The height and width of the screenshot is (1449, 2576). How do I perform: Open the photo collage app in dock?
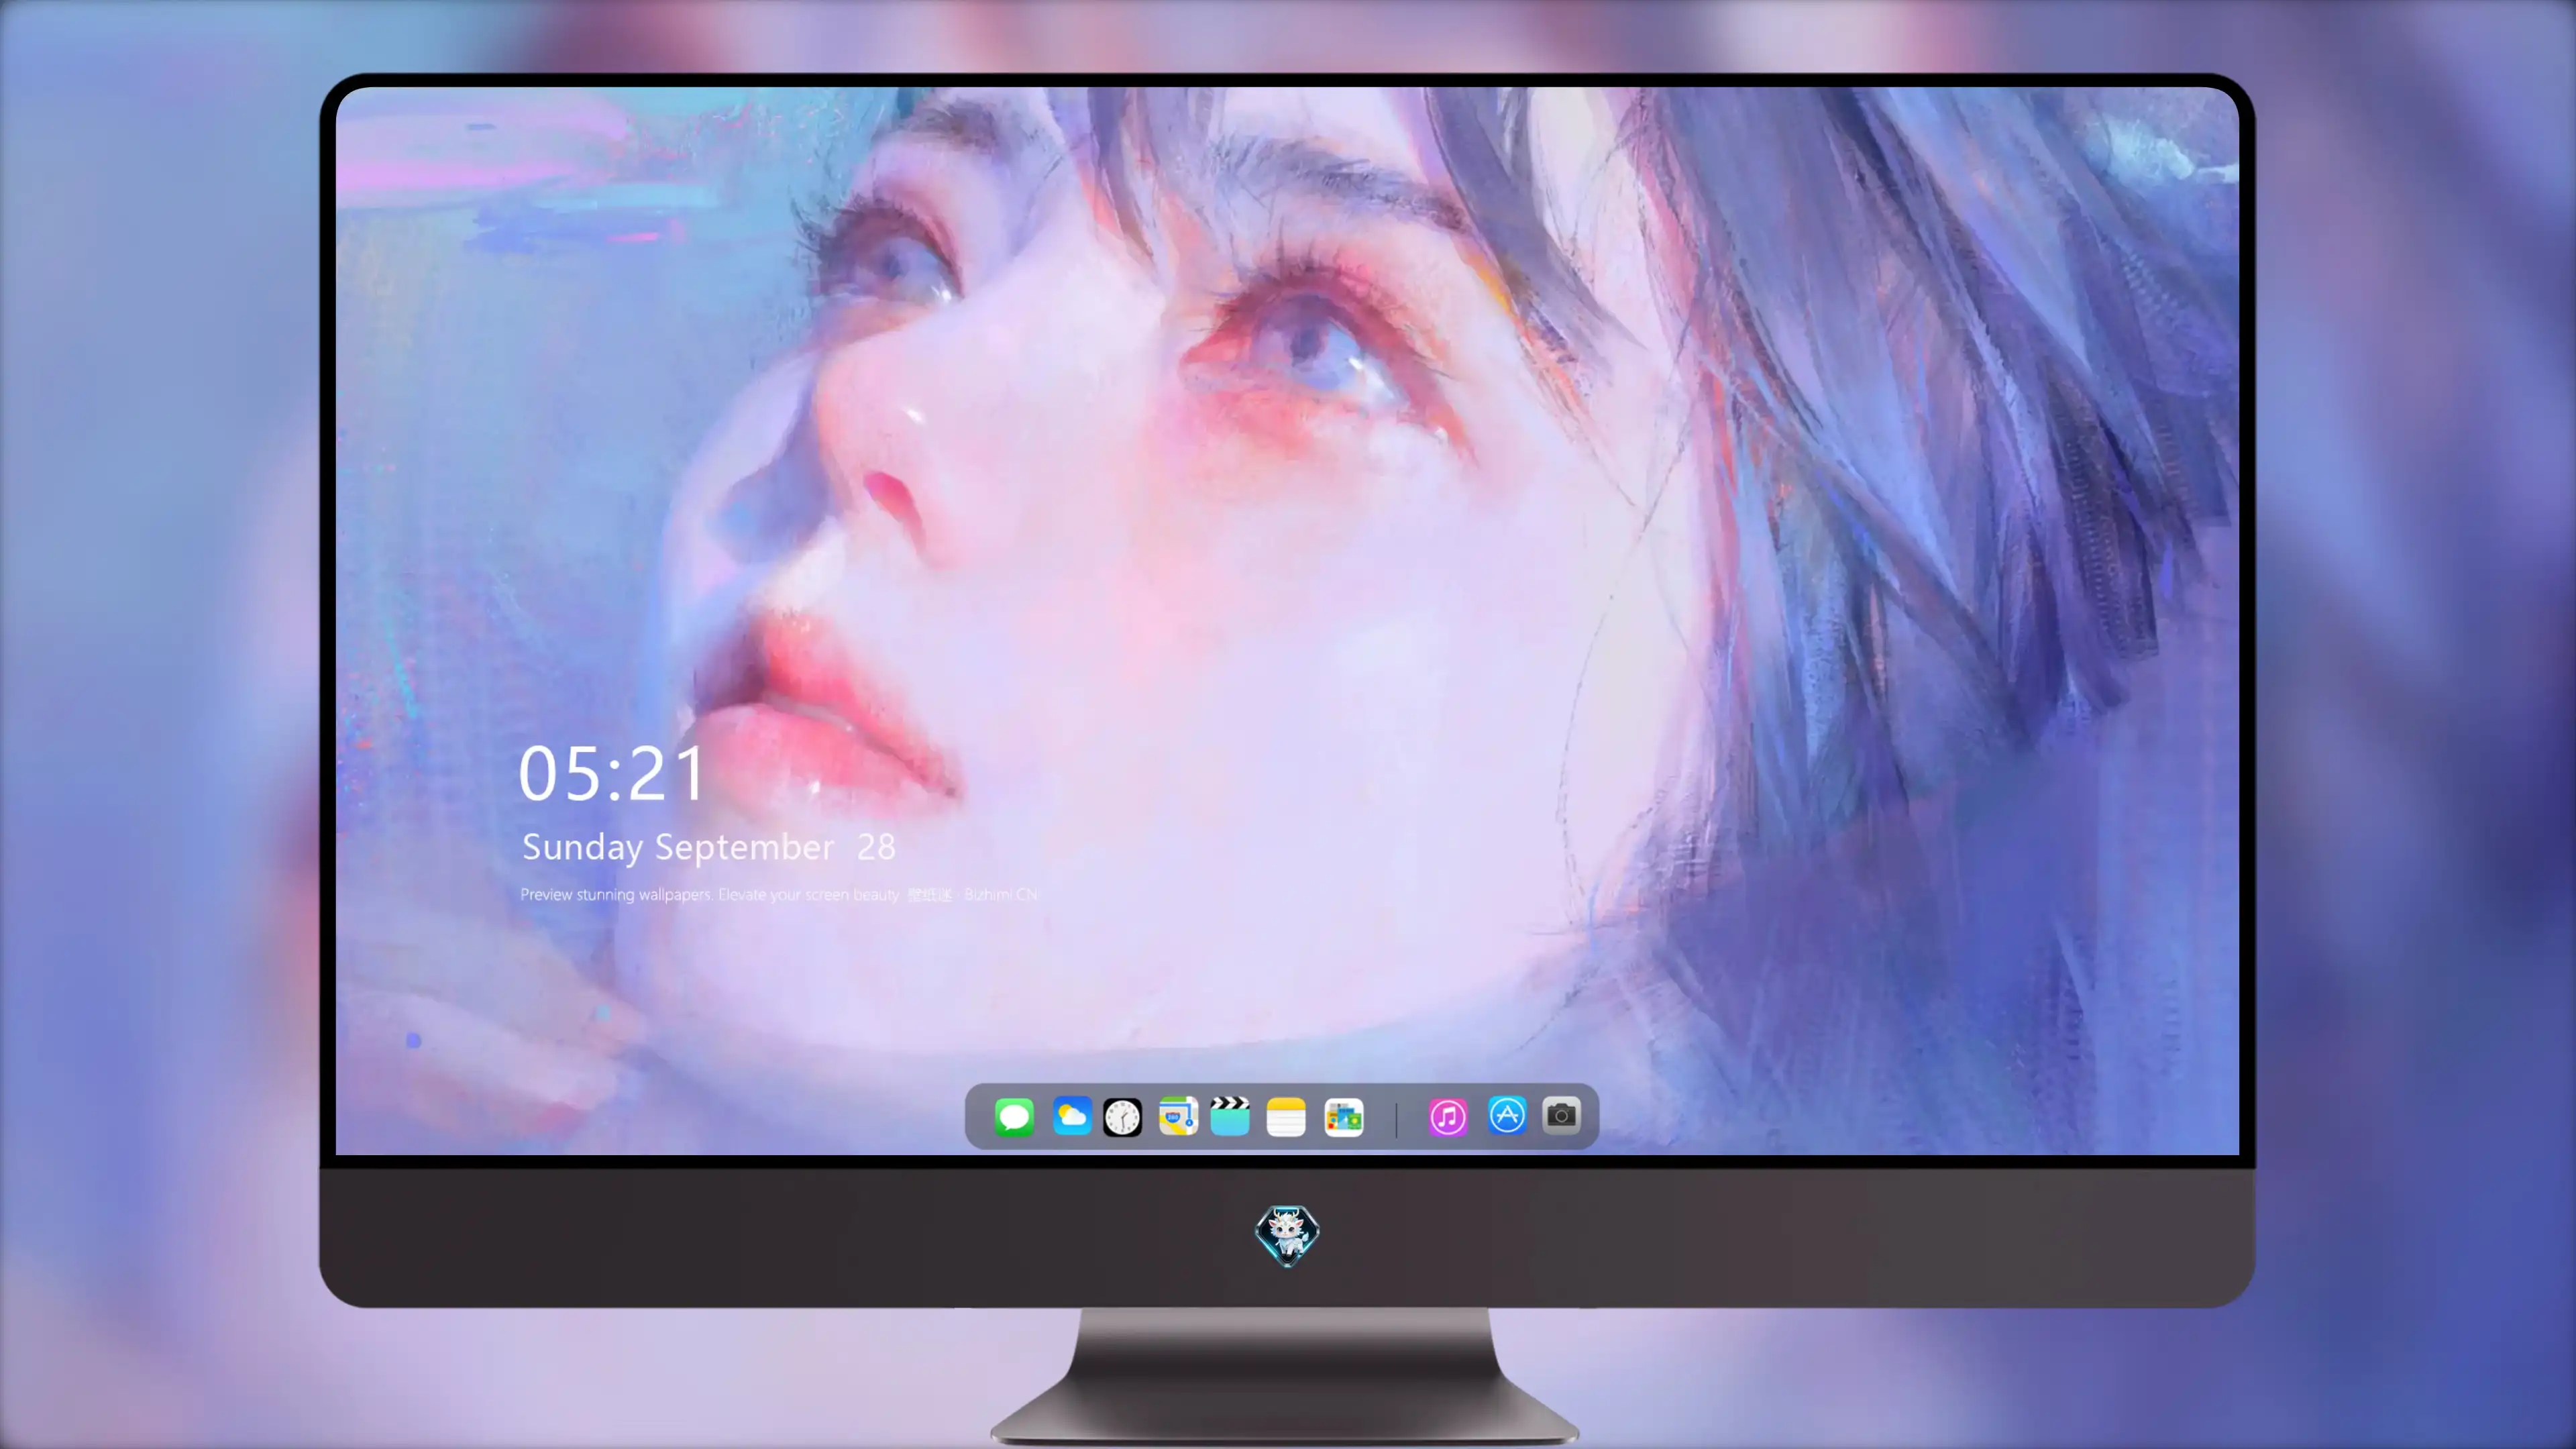click(x=1343, y=1117)
